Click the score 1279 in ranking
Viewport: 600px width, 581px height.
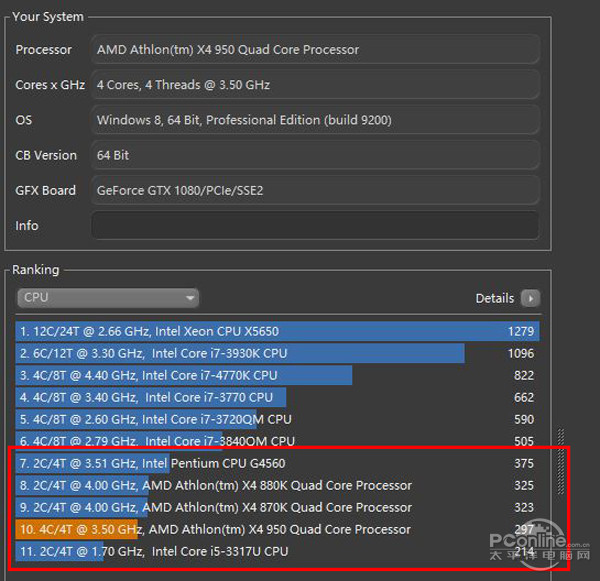pos(521,331)
